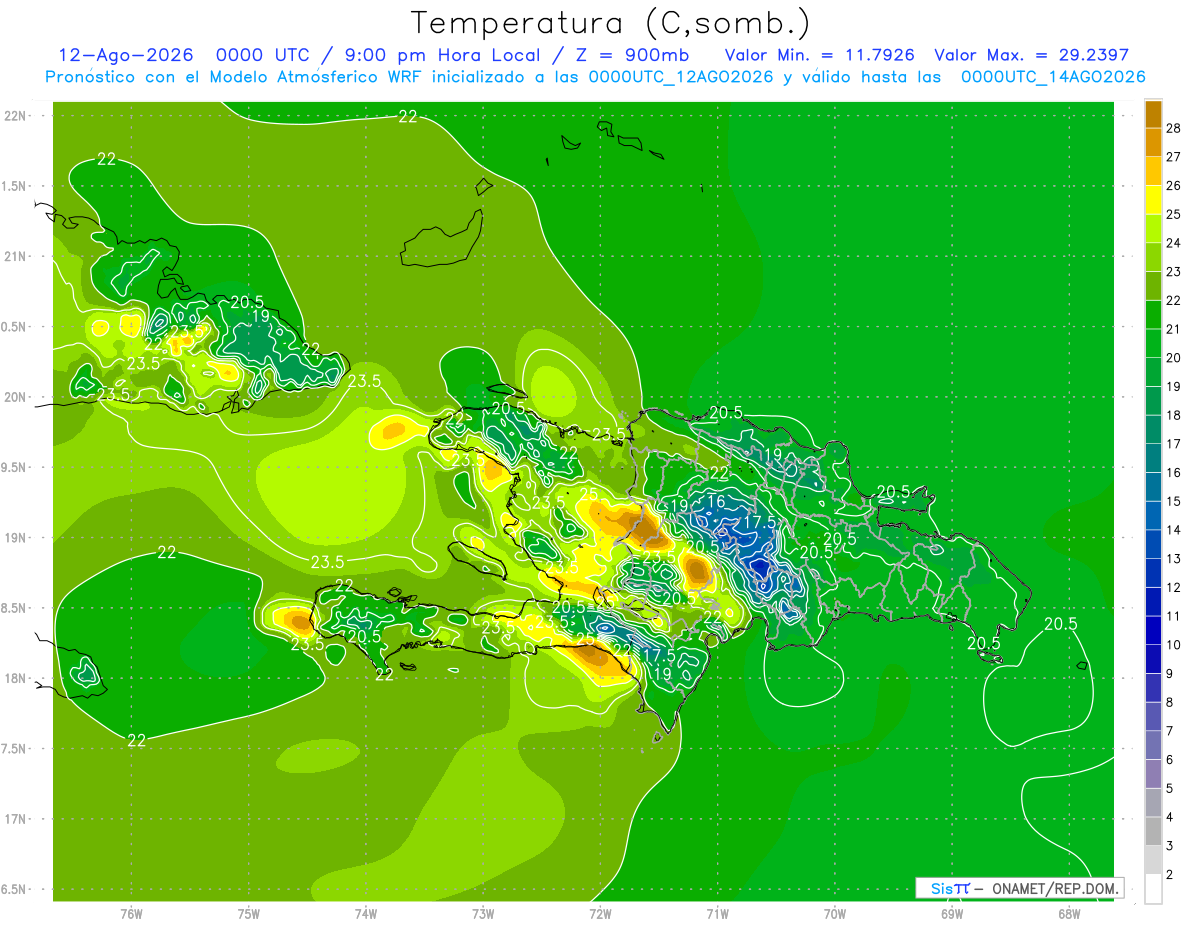Screen dimensions: 1200x927
Task: Click the clipped "7.5N" latitude label
Action: 14,749
